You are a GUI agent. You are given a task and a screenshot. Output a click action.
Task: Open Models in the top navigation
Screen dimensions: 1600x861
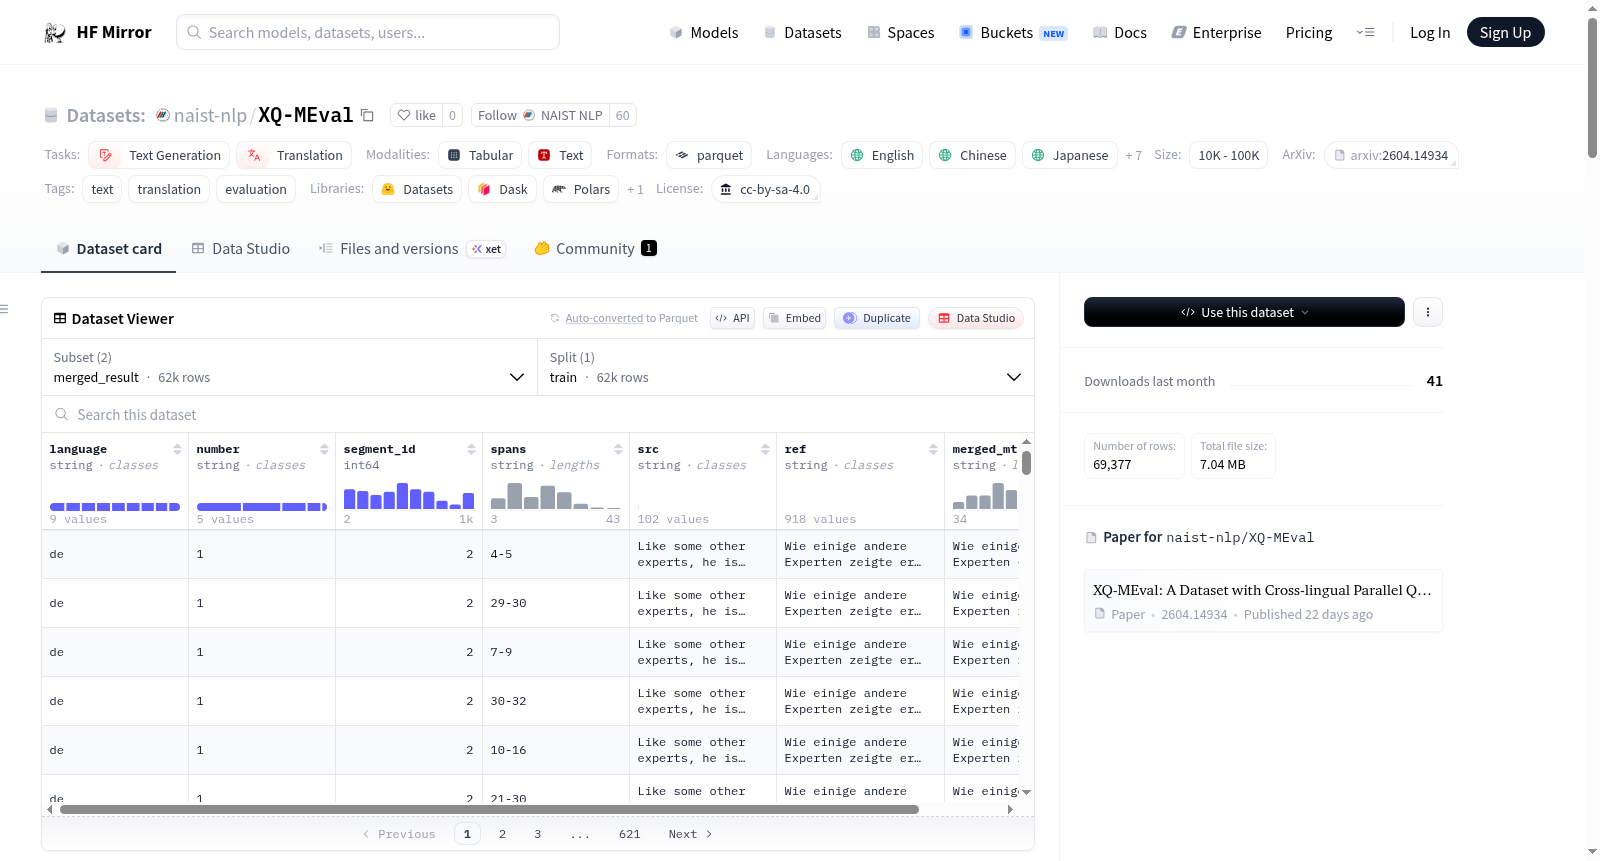click(704, 33)
